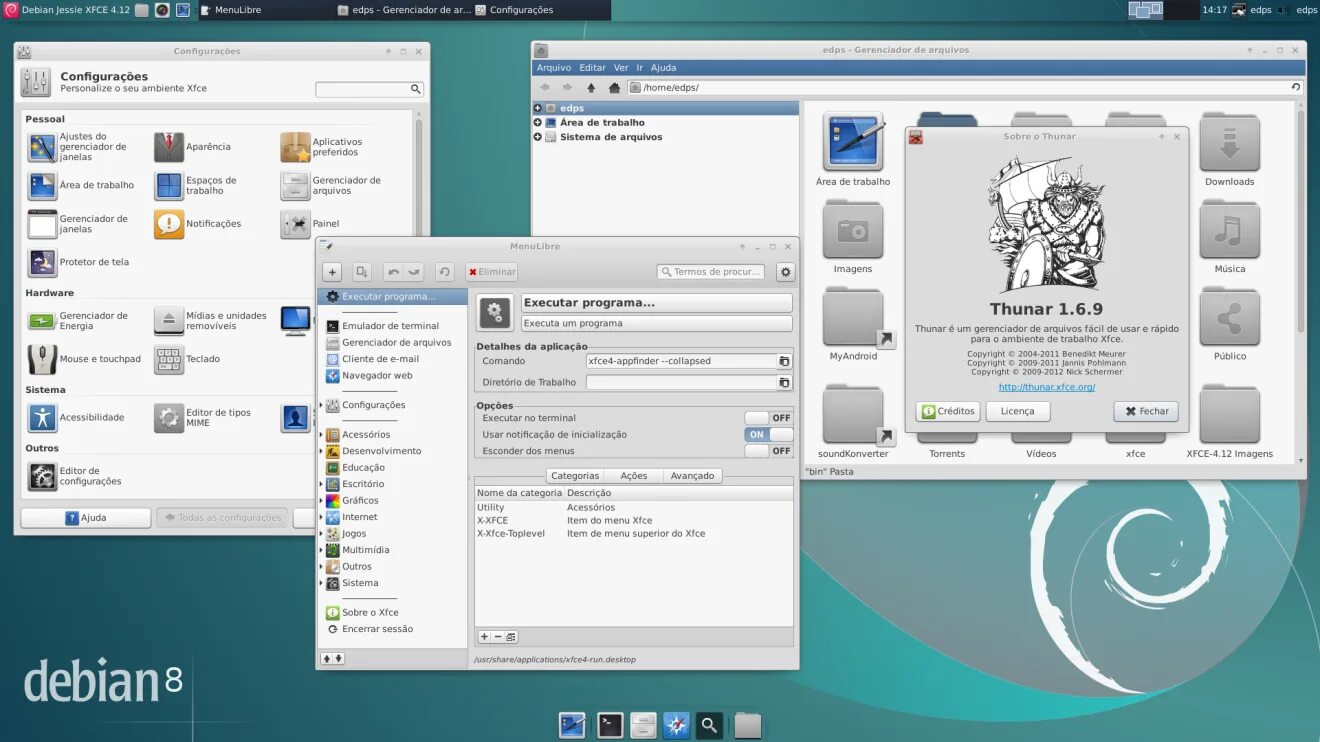Reload folder icon in Thunar location bar
This screenshot has height=742, width=1320.
pos(1296,87)
